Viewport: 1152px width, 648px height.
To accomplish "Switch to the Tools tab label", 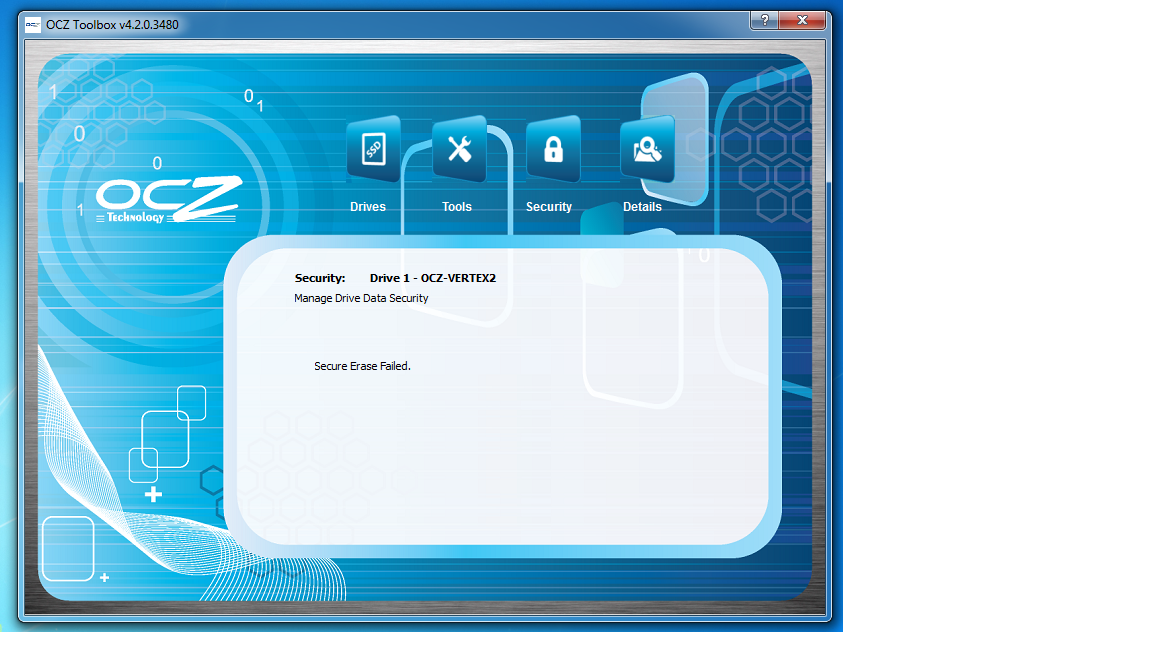I will 456,207.
